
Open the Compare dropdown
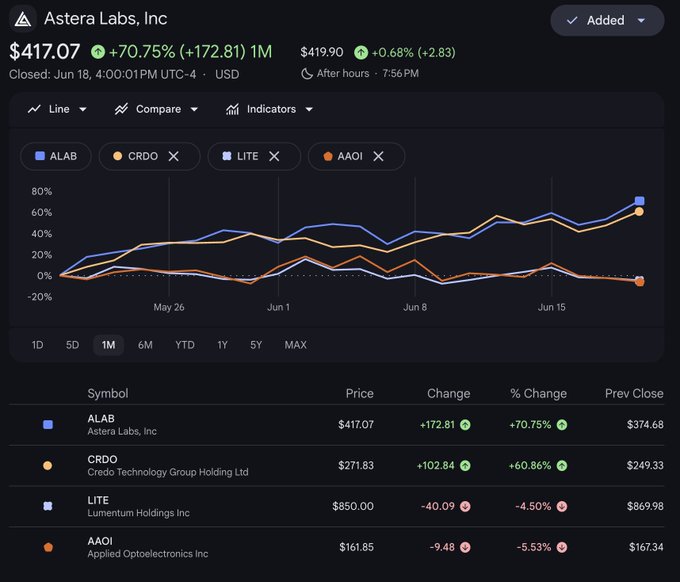click(157, 109)
